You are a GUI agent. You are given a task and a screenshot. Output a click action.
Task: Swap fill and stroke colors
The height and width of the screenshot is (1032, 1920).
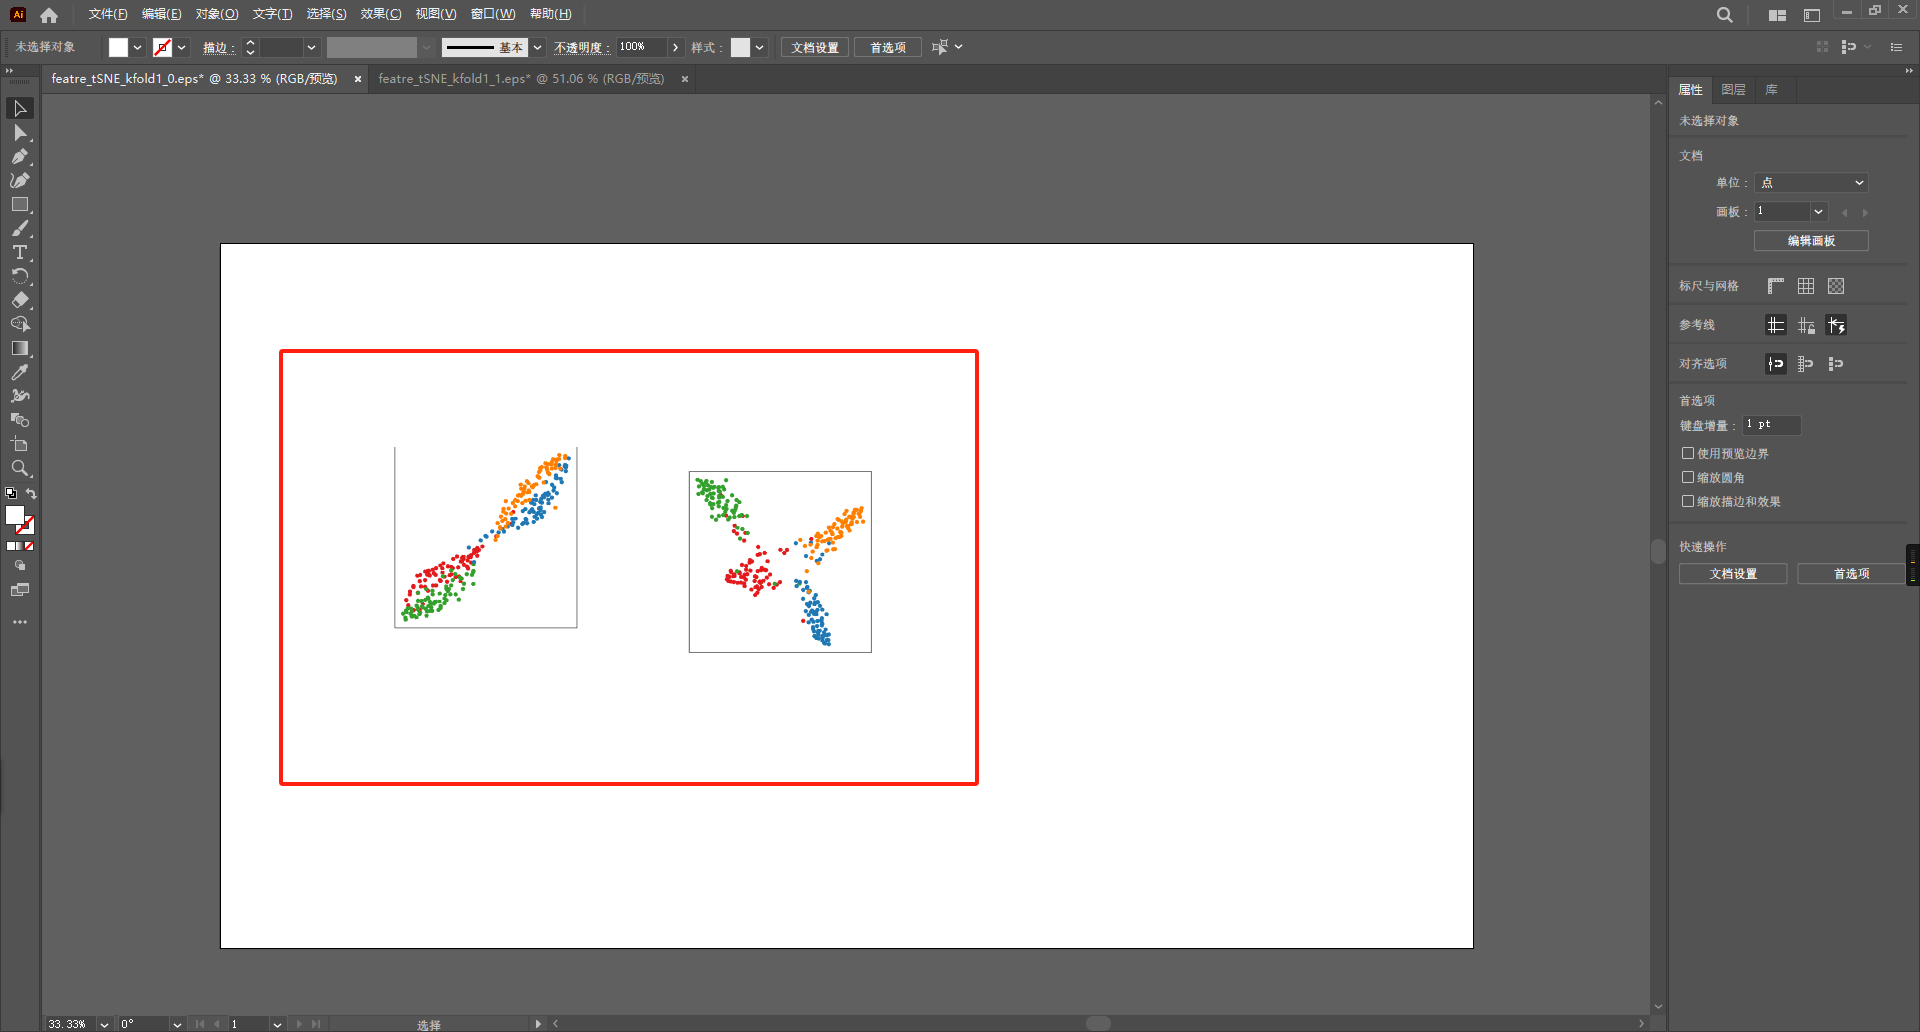(x=31, y=494)
